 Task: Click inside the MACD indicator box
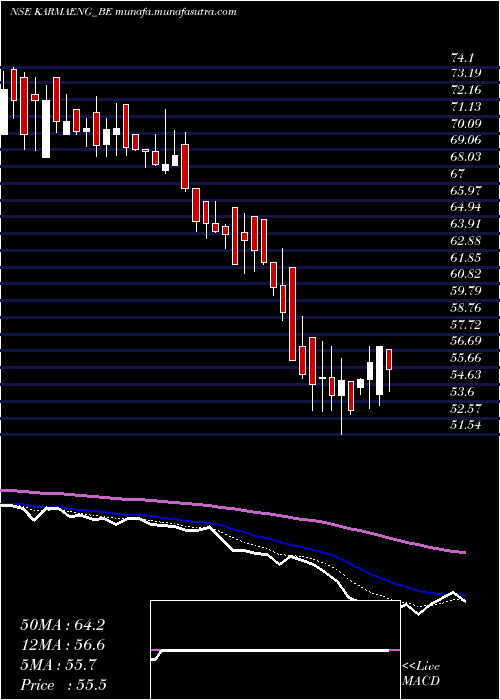pyautogui.click(x=275, y=650)
